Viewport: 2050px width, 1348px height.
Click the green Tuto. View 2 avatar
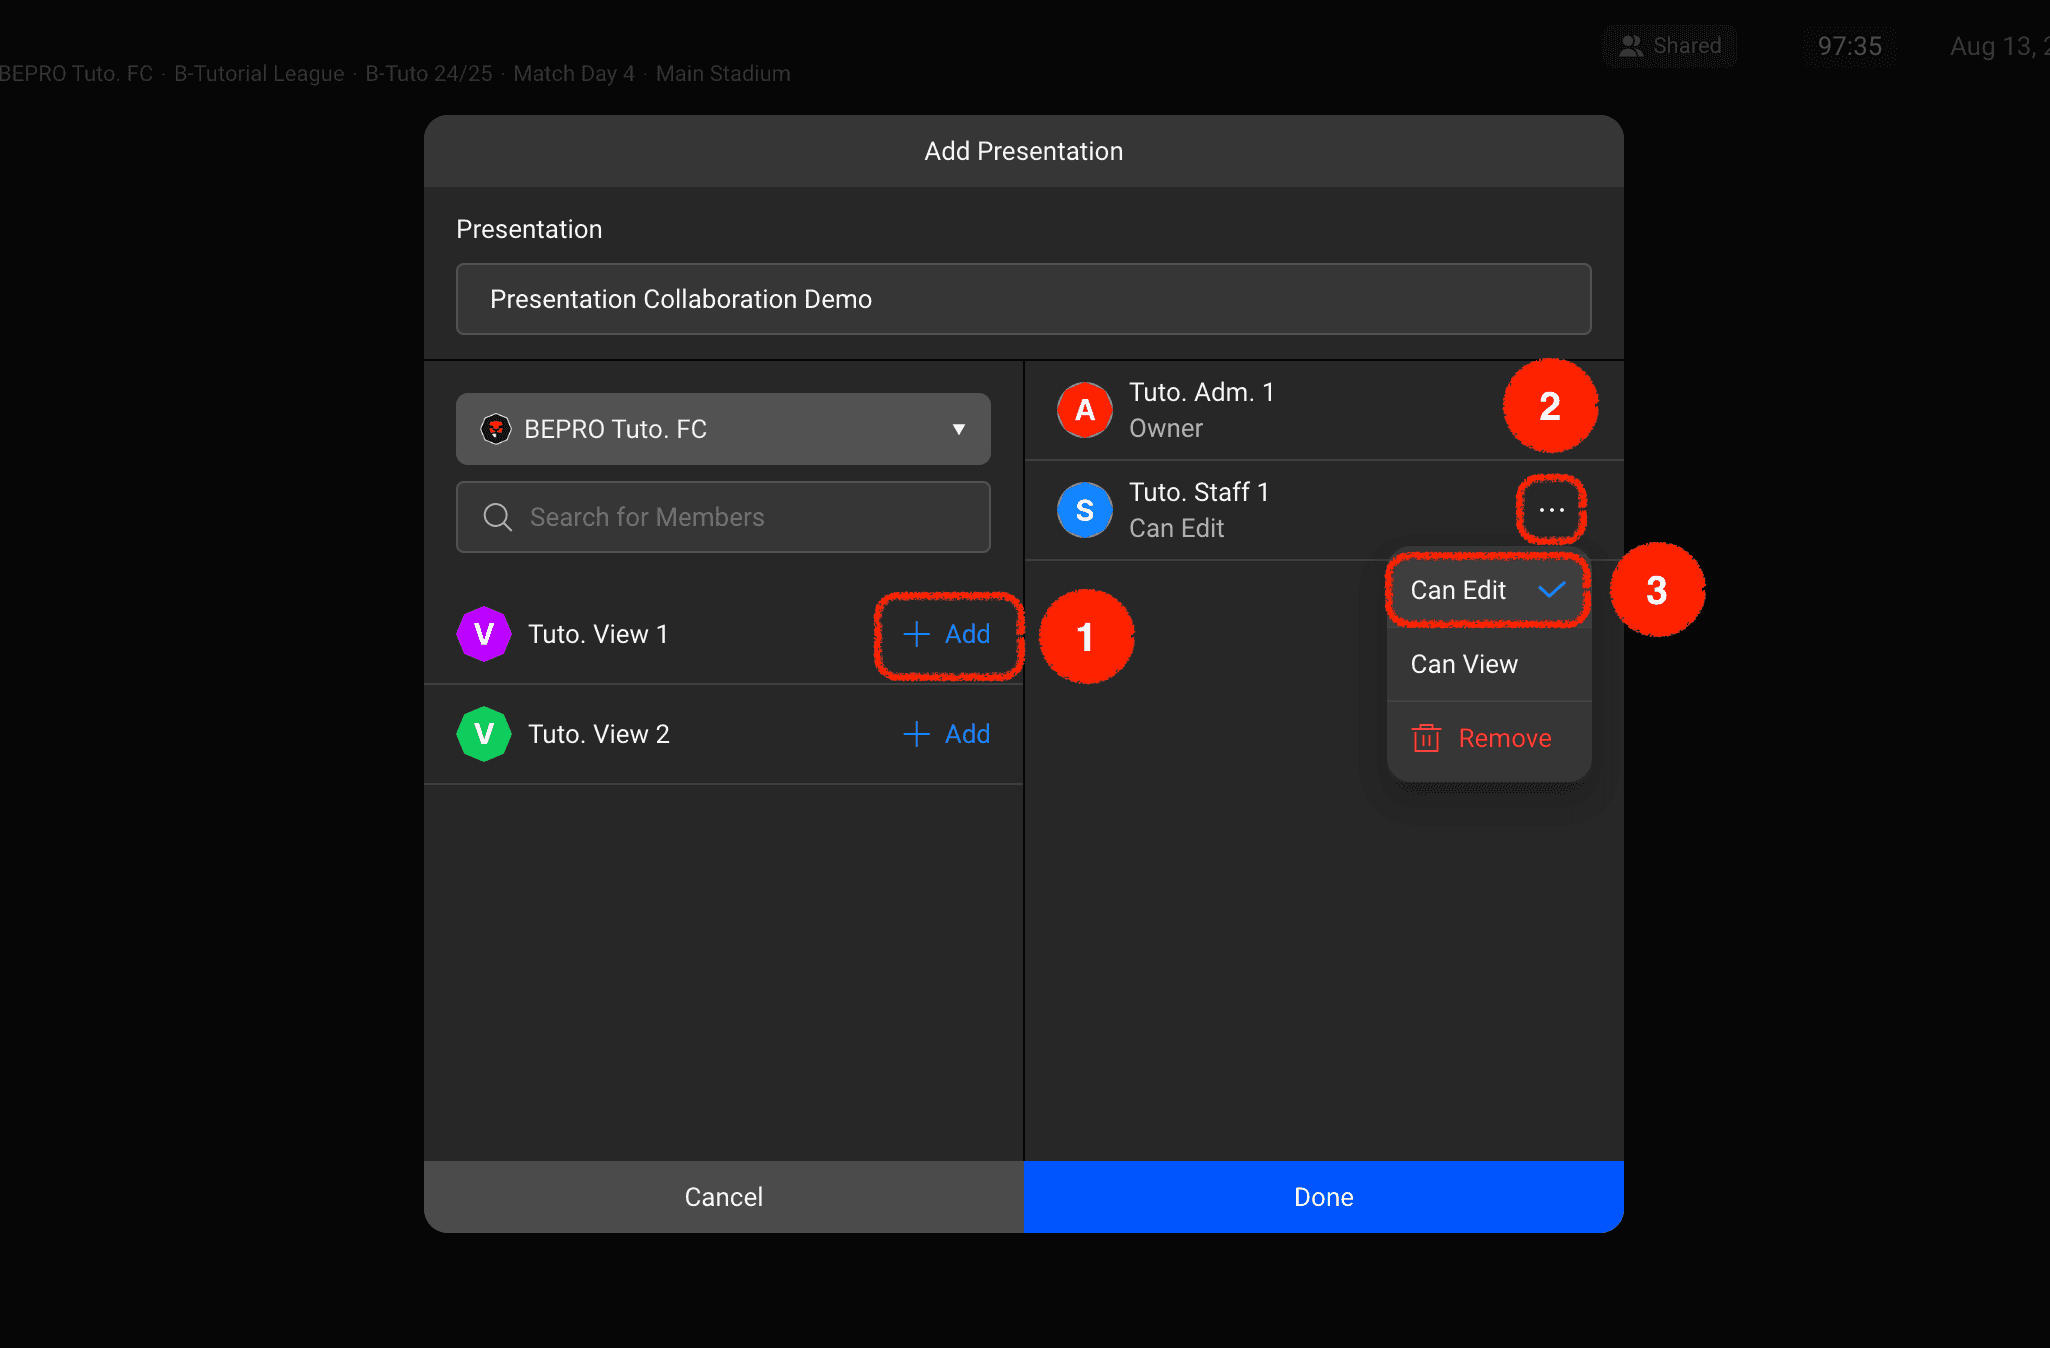coord(484,734)
